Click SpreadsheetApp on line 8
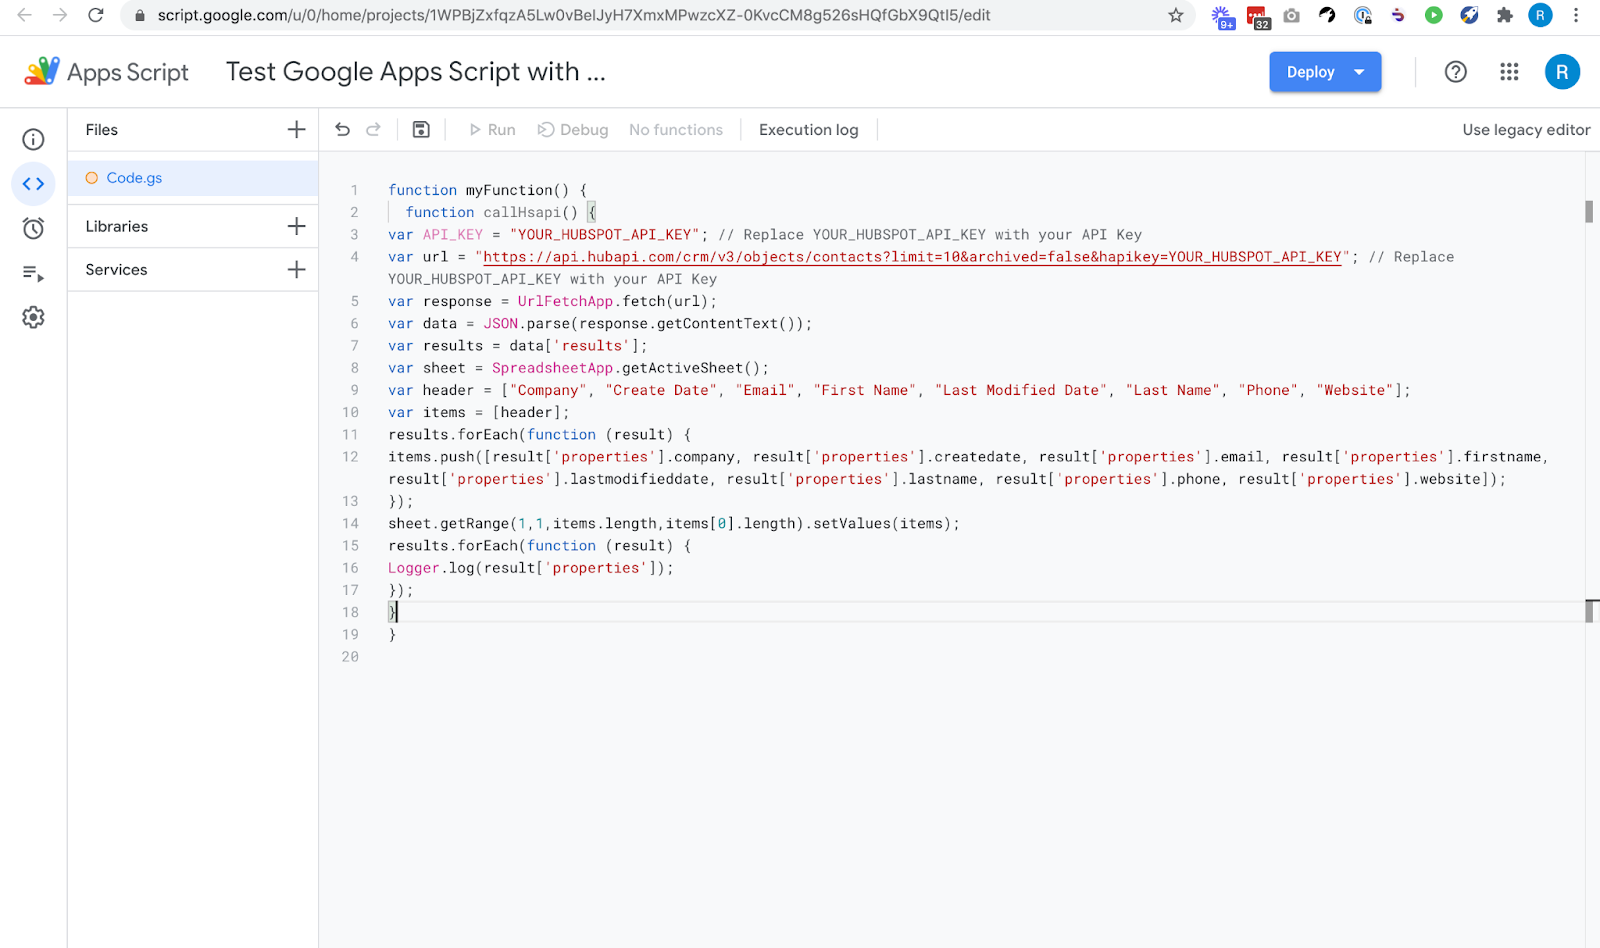Viewport: 1600px width, 948px height. (552, 368)
